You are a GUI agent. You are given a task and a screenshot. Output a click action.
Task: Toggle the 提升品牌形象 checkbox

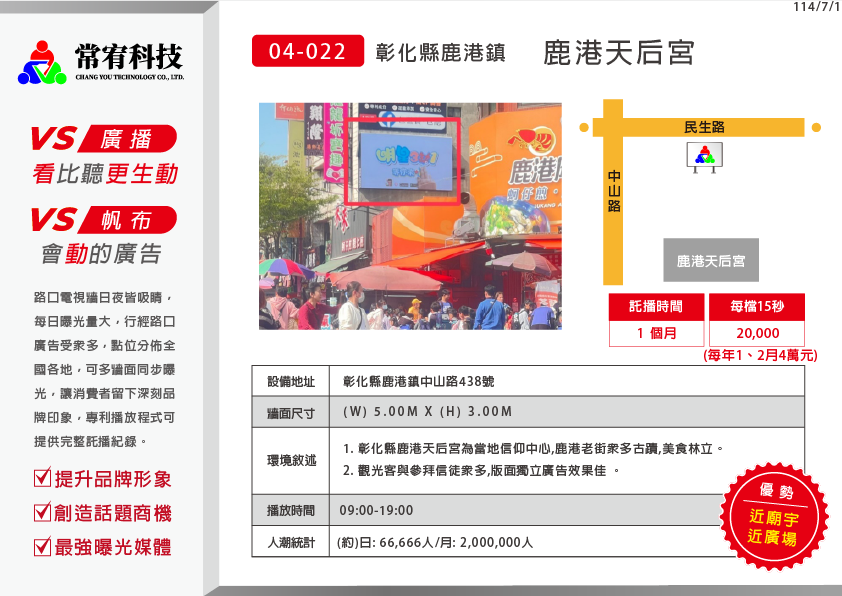[42, 478]
